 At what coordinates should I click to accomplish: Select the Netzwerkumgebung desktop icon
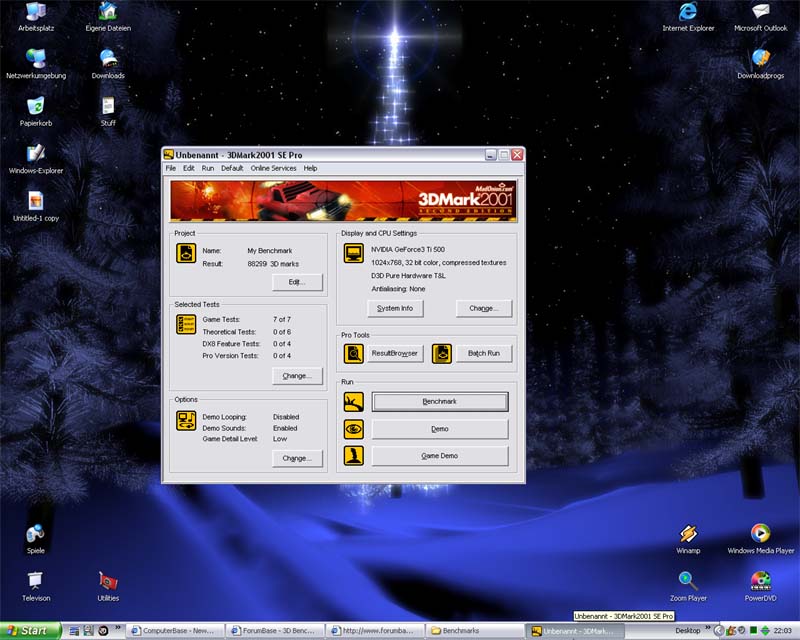(x=36, y=64)
